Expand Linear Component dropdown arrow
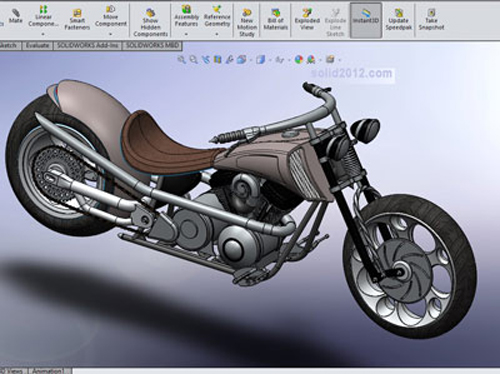The width and height of the screenshot is (500, 374). tap(43, 34)
